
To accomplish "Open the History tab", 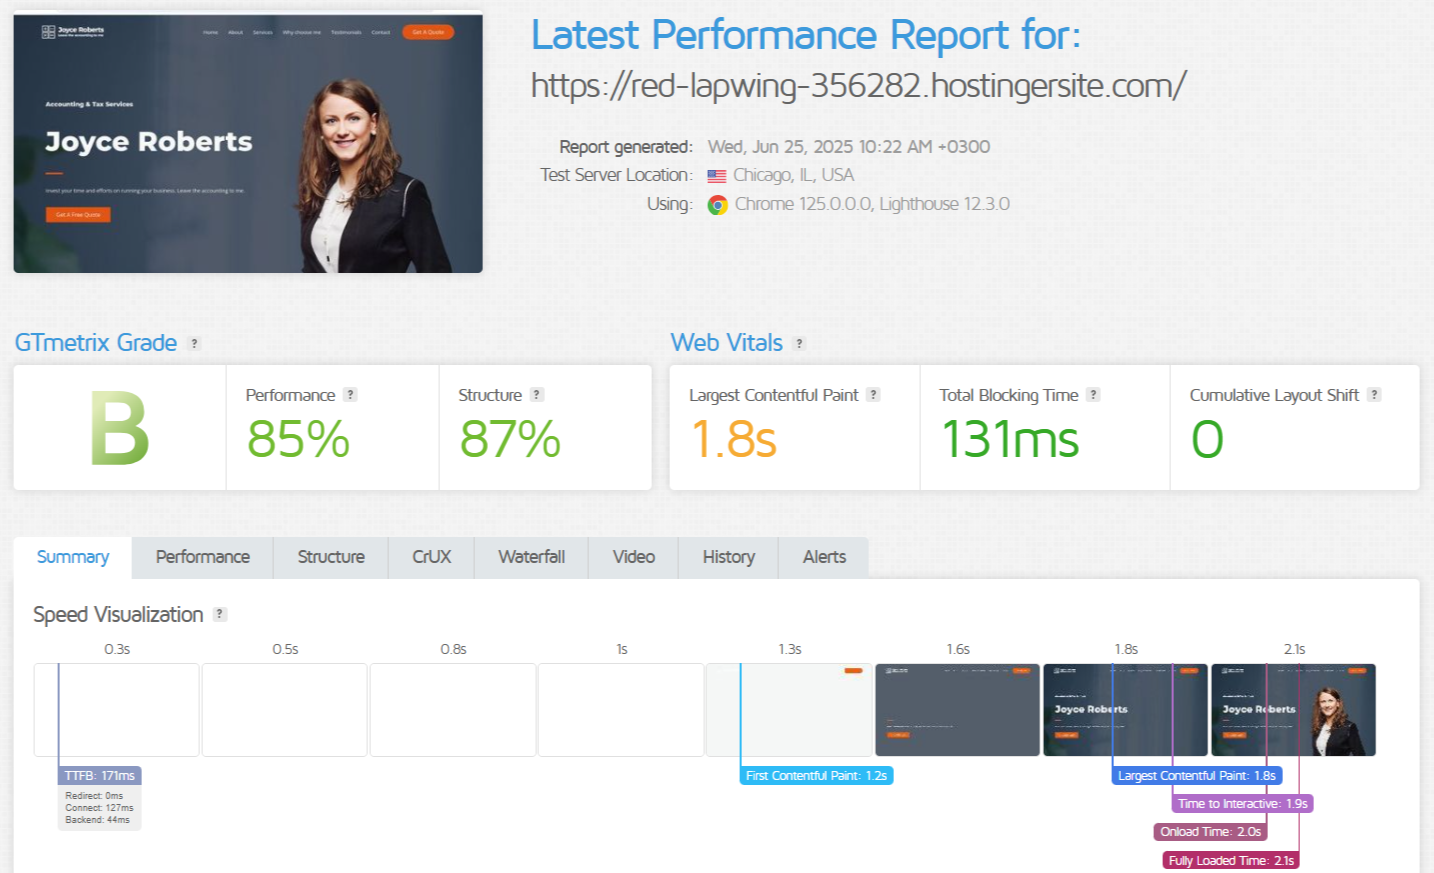I will [727, 557].
